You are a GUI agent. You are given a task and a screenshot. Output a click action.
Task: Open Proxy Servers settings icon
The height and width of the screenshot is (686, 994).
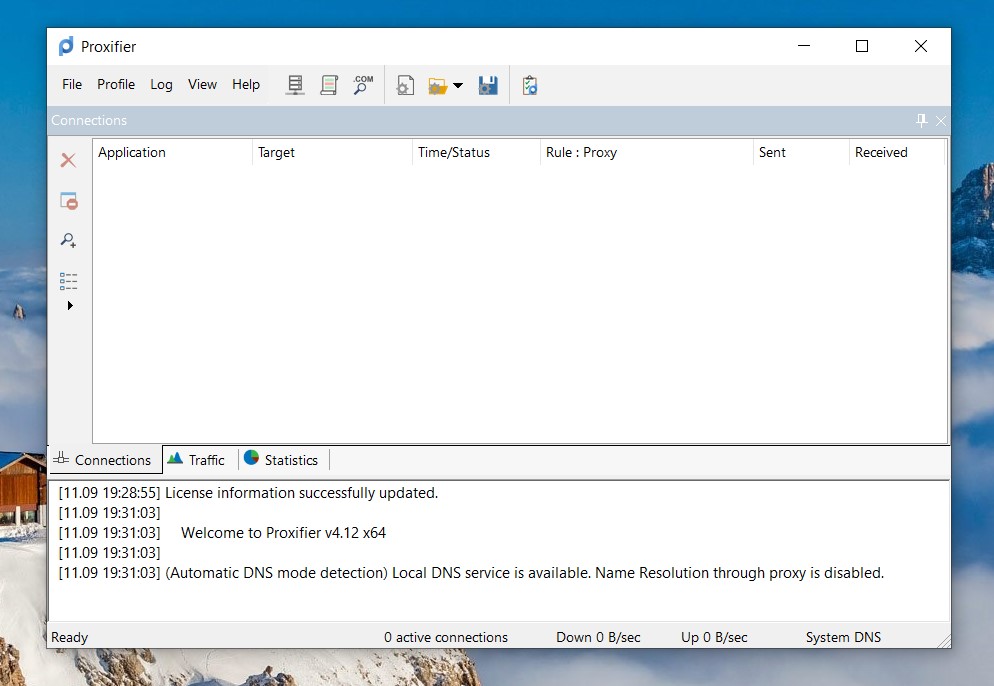click(x=295, y=85)
